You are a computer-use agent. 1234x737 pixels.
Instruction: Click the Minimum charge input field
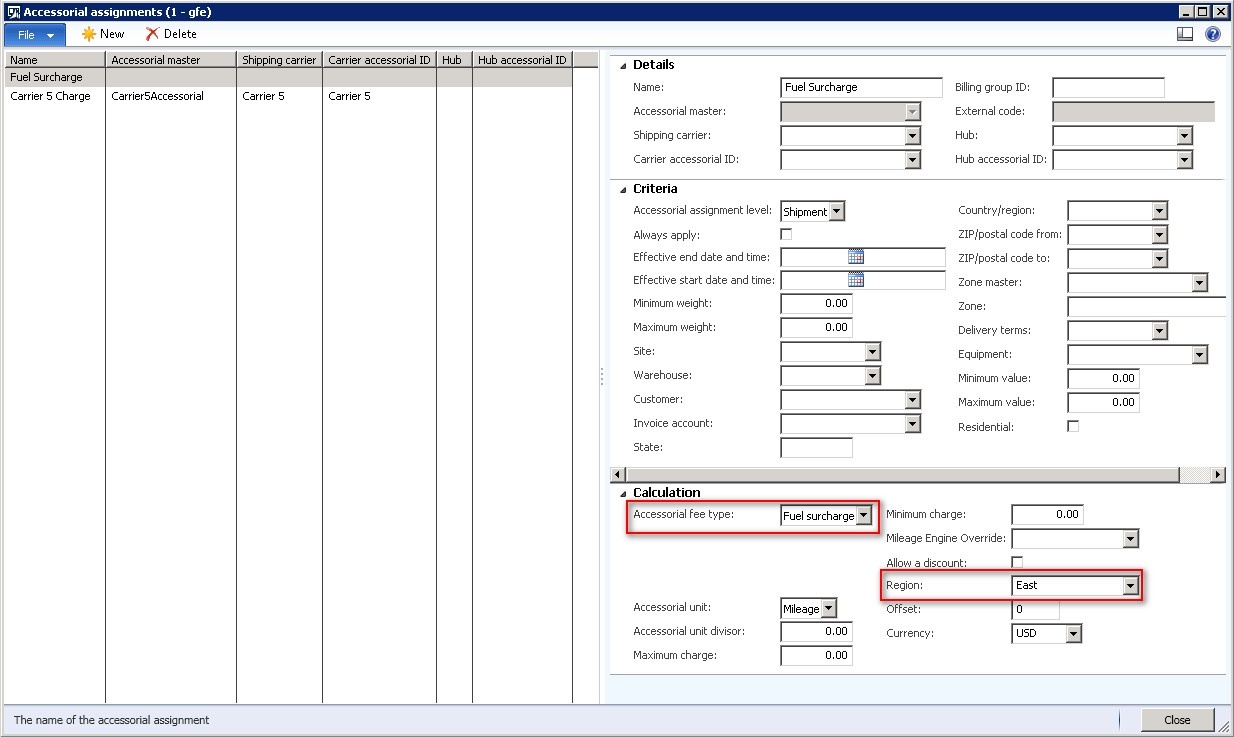point(1047,515)
